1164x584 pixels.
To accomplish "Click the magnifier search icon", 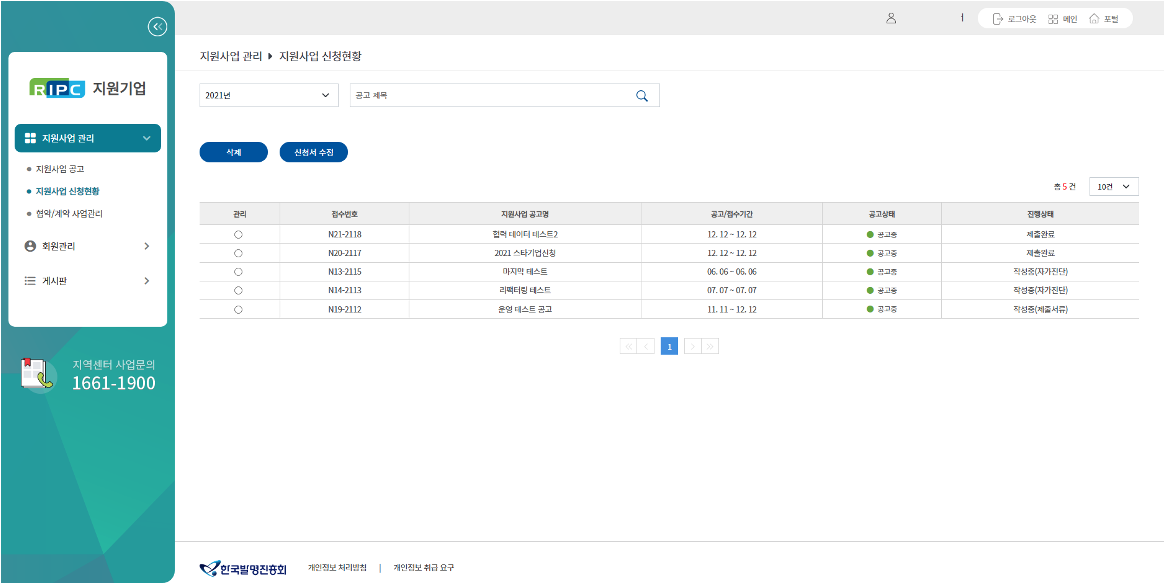I will click(642, 96).
